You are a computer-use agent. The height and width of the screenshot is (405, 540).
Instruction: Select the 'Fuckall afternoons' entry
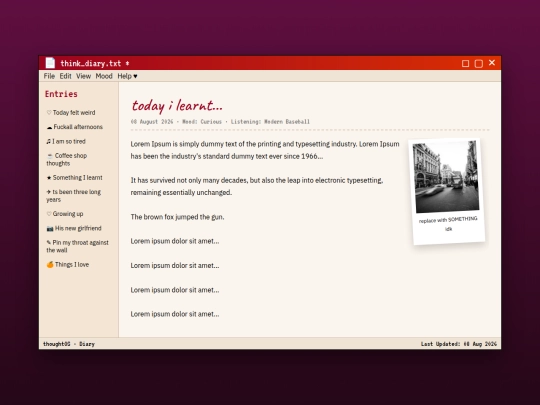(x=75, y=127)
